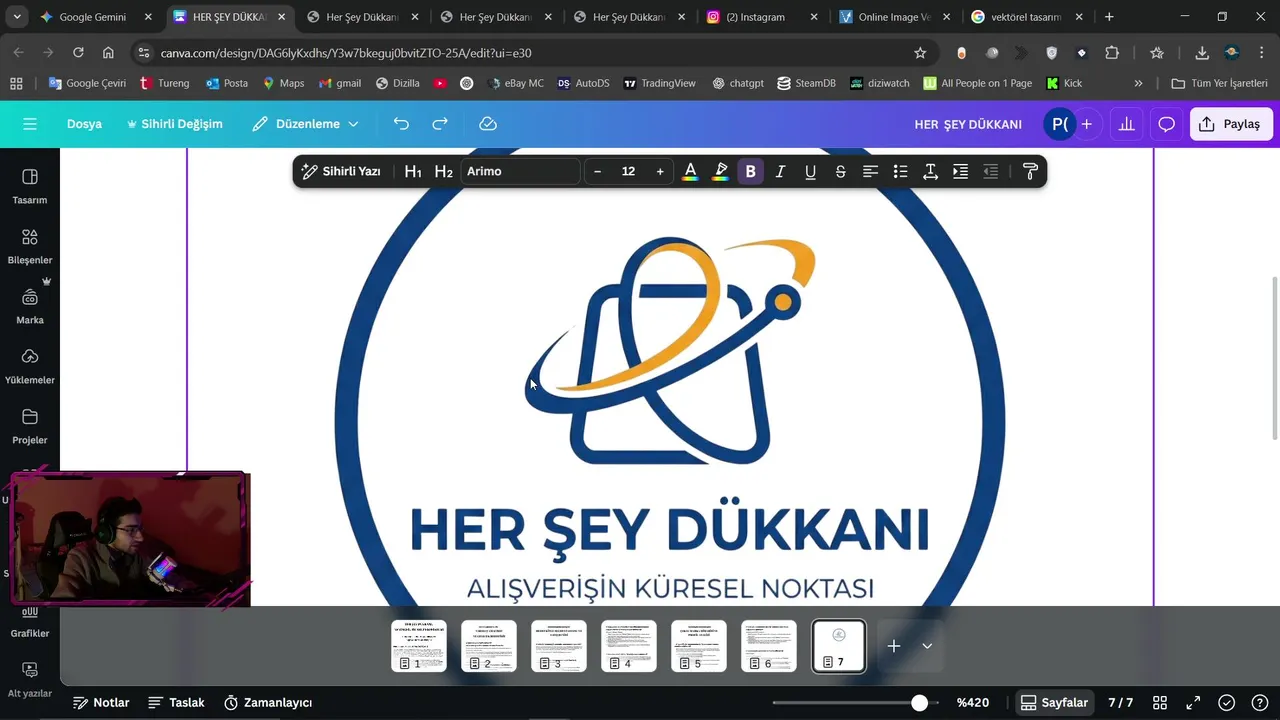This screenshot has height=720, width=1280.
Task: Expand add-page options chevron
Action: [927, 646]
